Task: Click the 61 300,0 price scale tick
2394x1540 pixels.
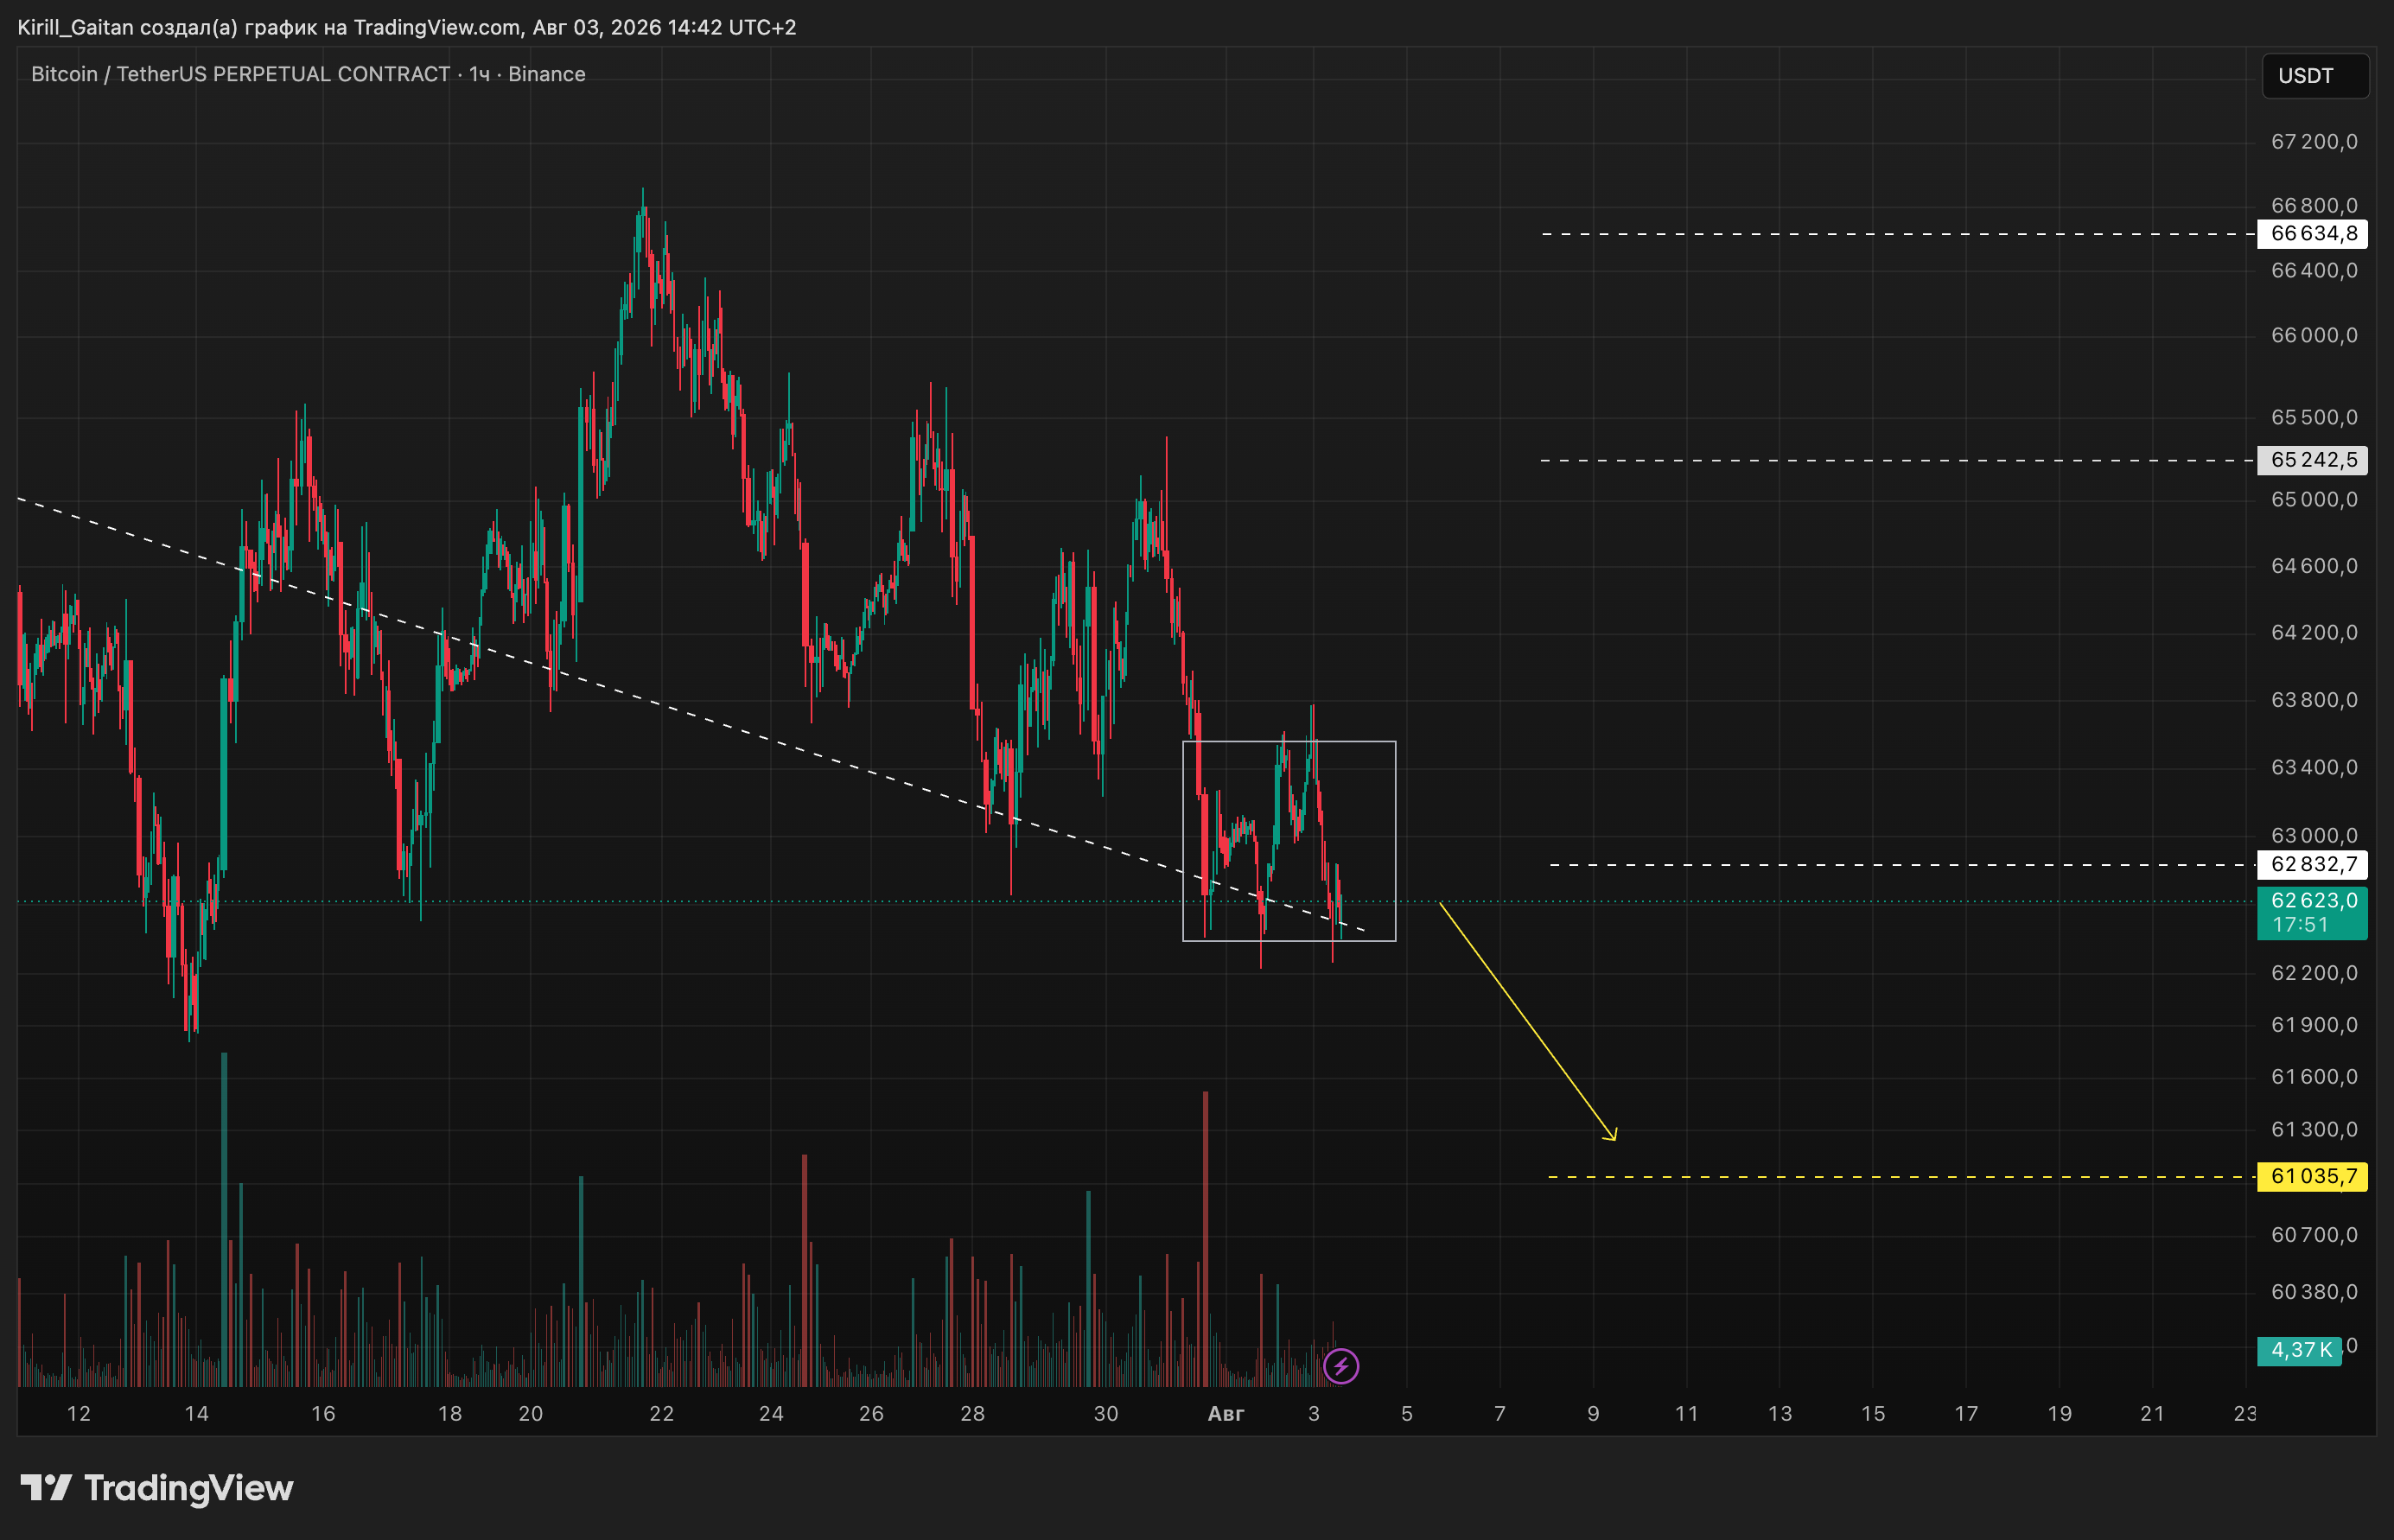Action: (2314, 1130)
